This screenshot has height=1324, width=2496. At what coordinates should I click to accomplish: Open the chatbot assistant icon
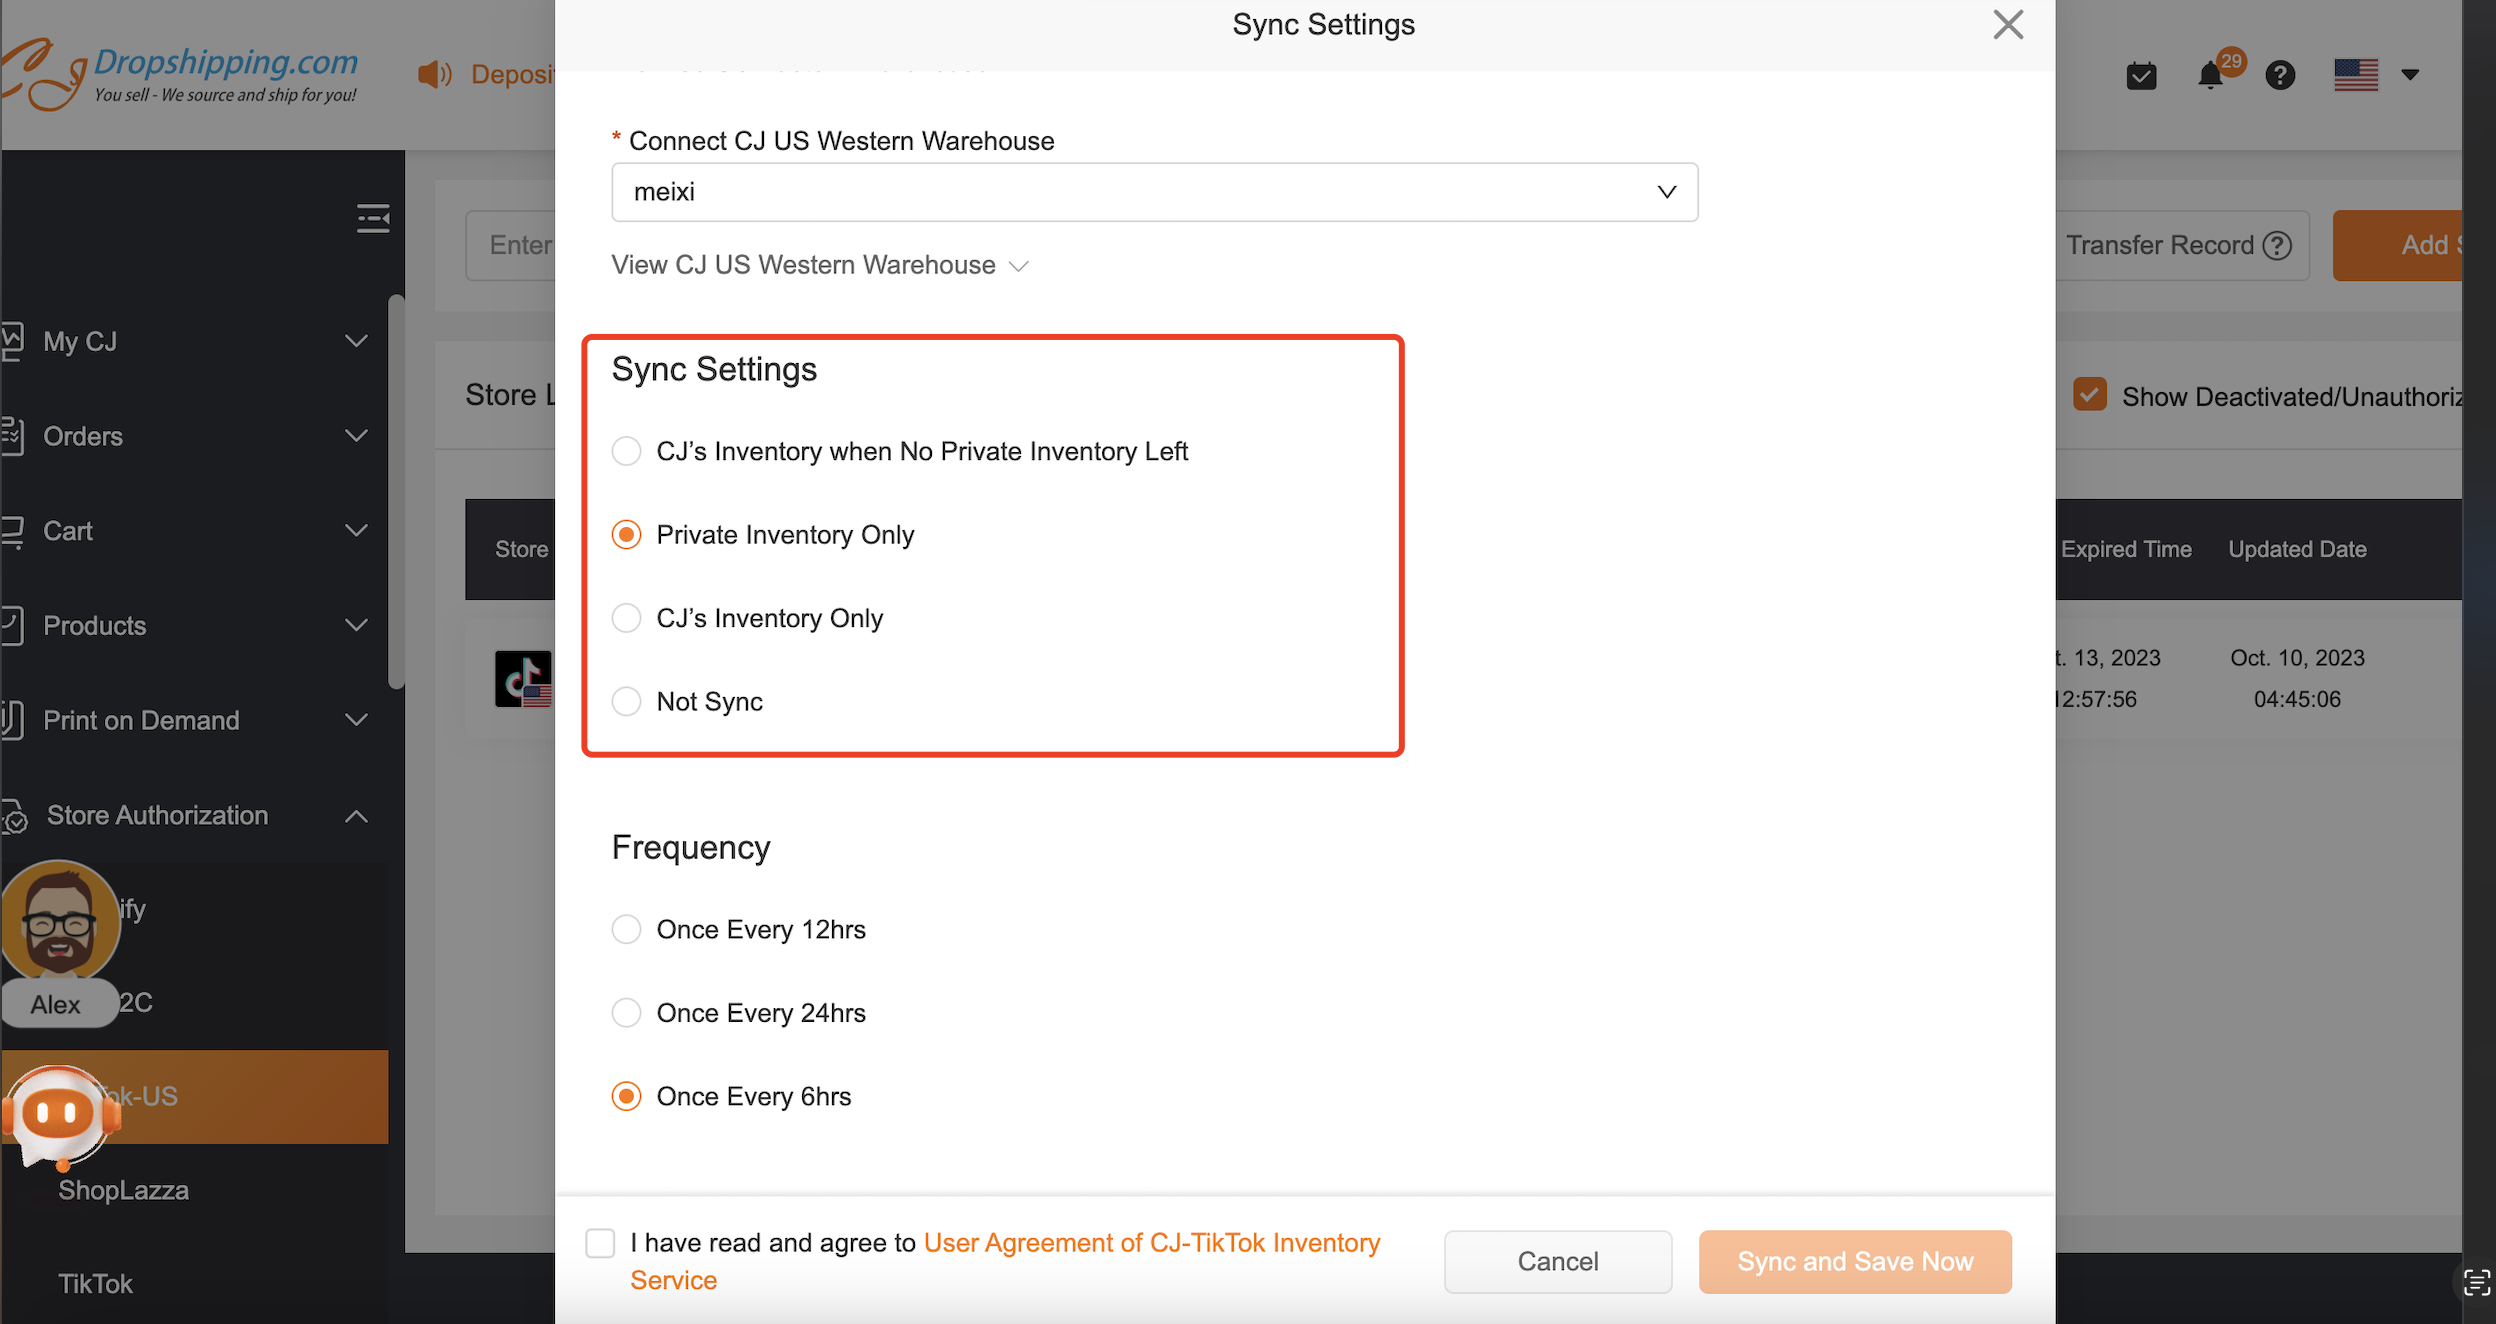(x=58, y=1112)
